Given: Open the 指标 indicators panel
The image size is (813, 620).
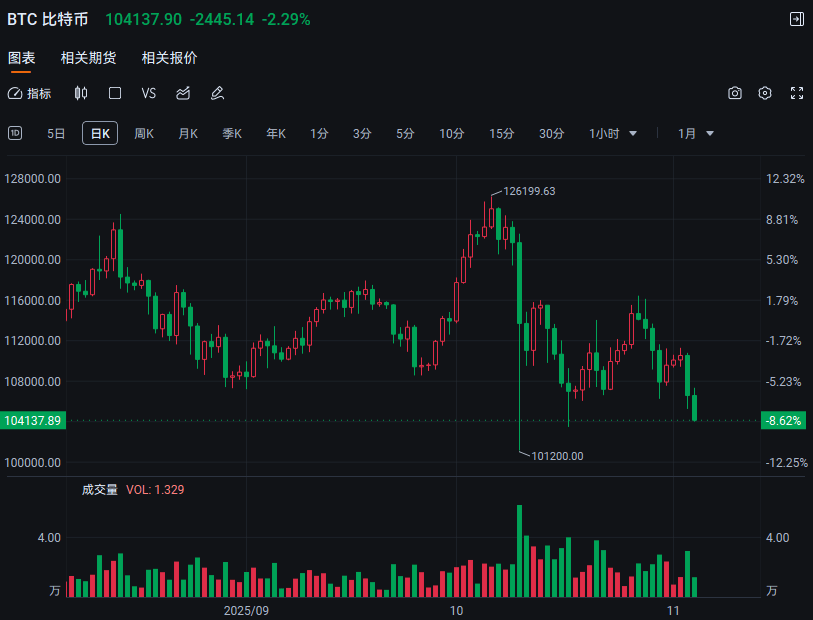Looking at the screenshot, I should coord(30,93).
